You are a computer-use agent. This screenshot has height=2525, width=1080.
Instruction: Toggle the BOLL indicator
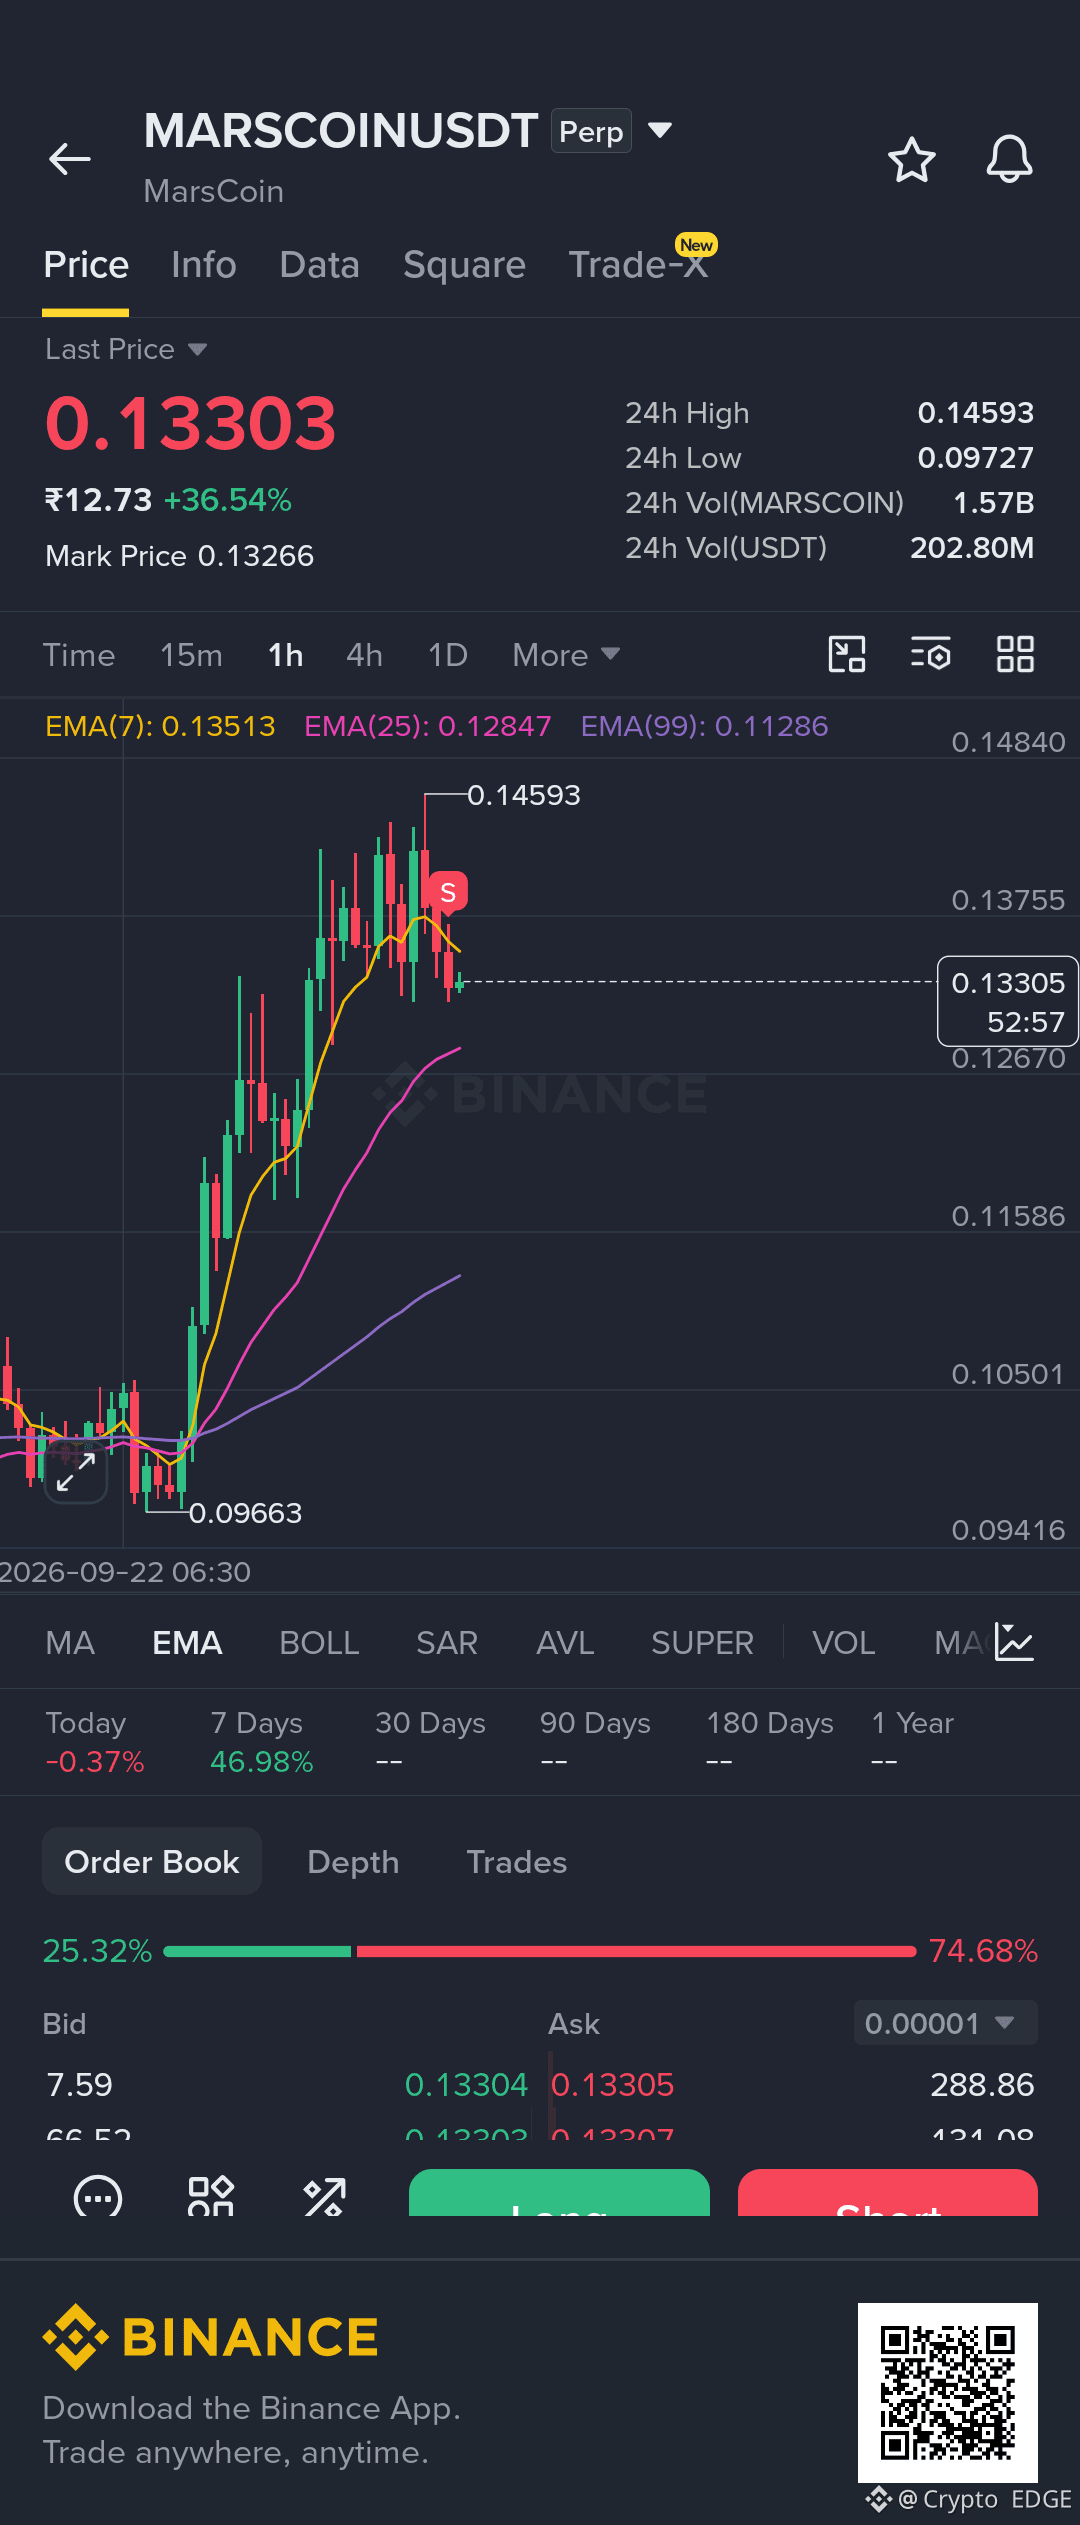pyautogui.click(x=319, y=1643)
